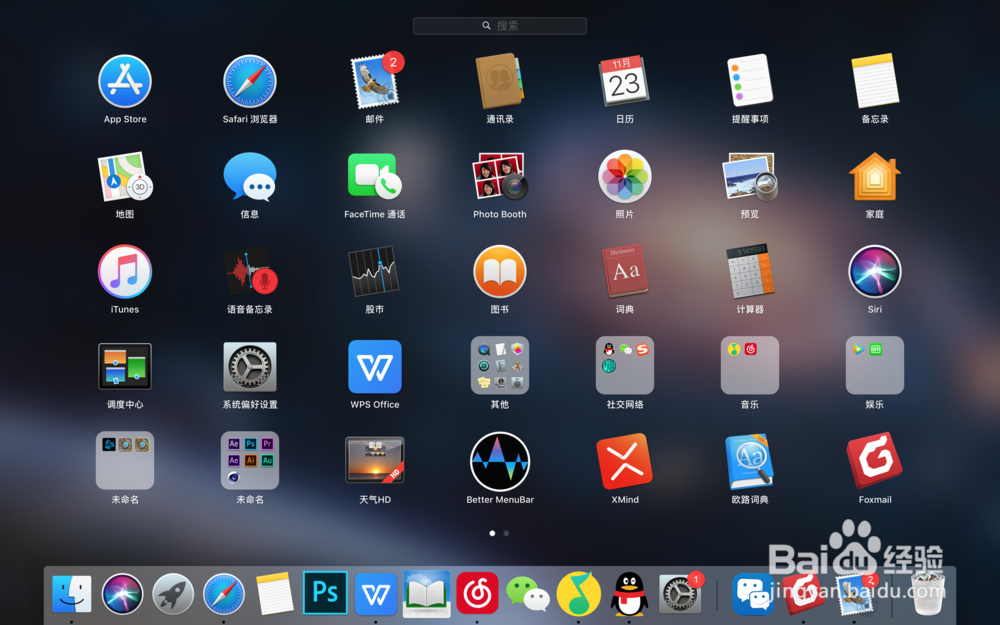This screenshot has width=1000, height=625.
Task: Open WPS from the Dock
Action: coord(376,594)
